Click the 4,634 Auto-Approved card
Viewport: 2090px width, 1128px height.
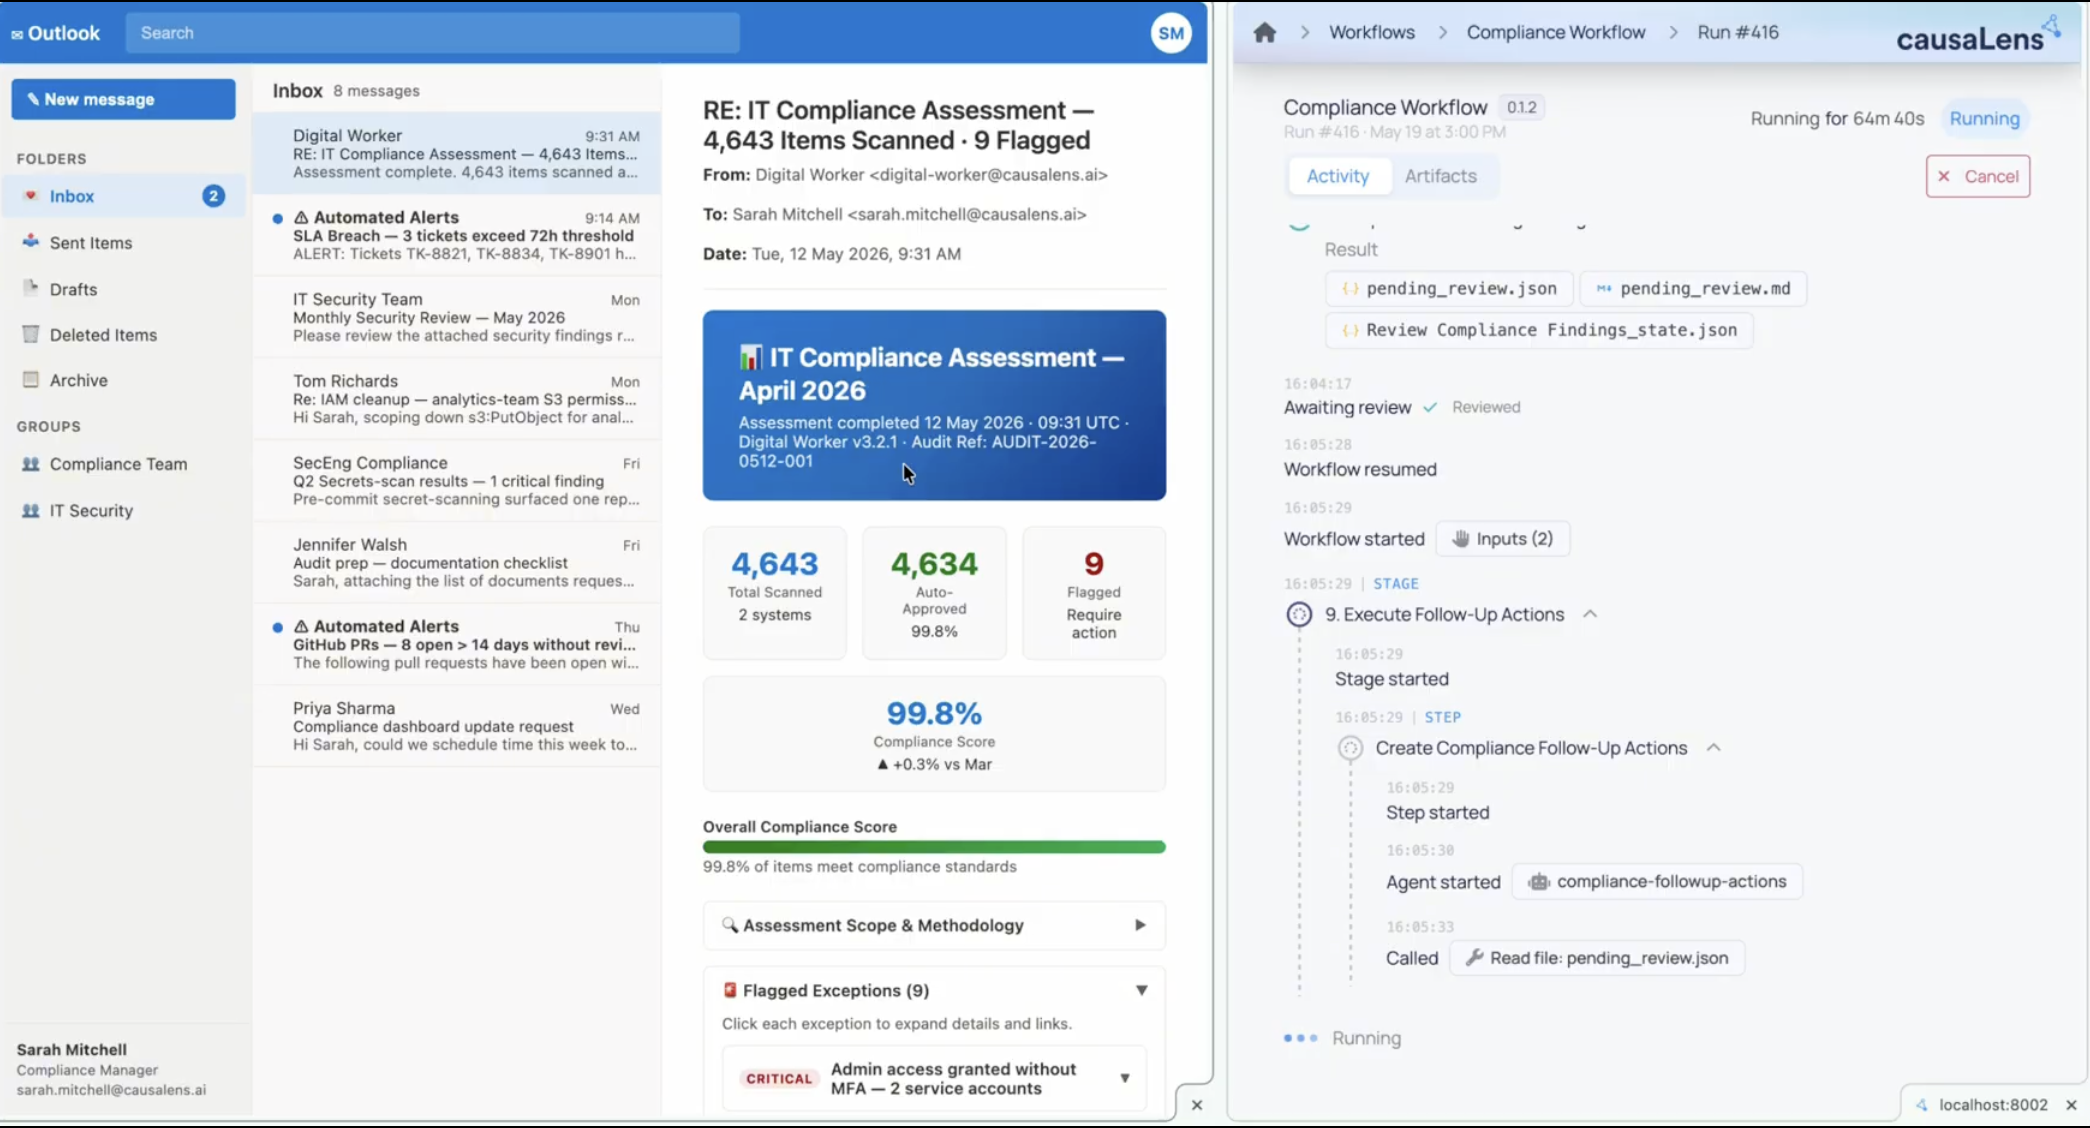click(934, 593)
